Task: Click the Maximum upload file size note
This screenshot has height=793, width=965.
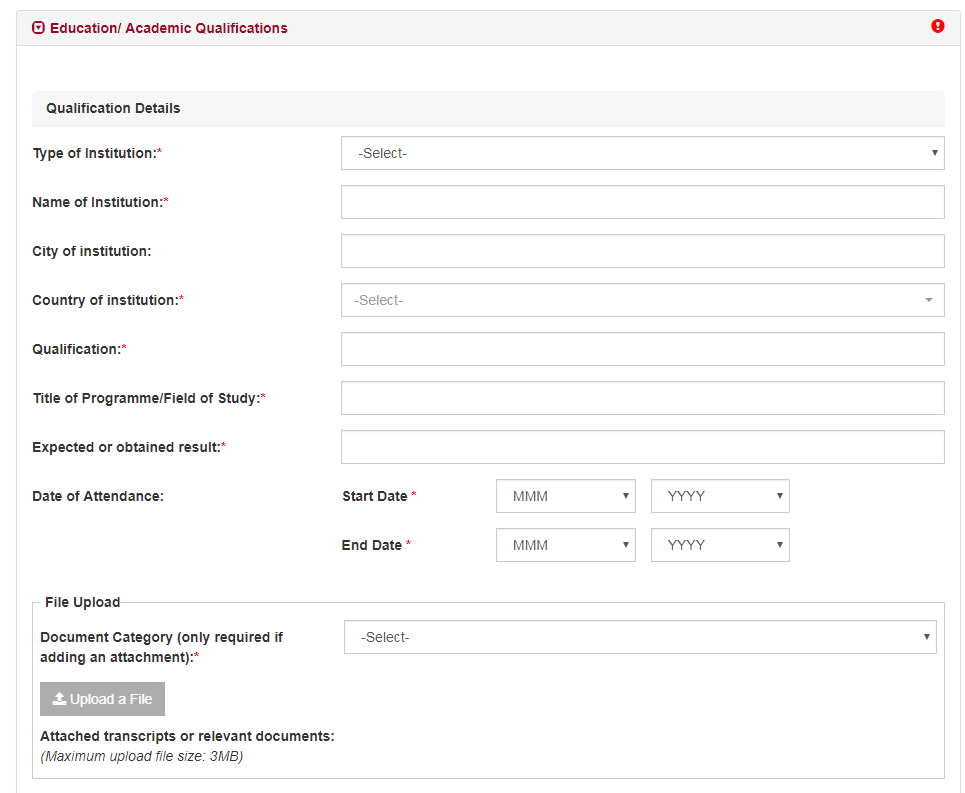Action: [x=142, y=756]
